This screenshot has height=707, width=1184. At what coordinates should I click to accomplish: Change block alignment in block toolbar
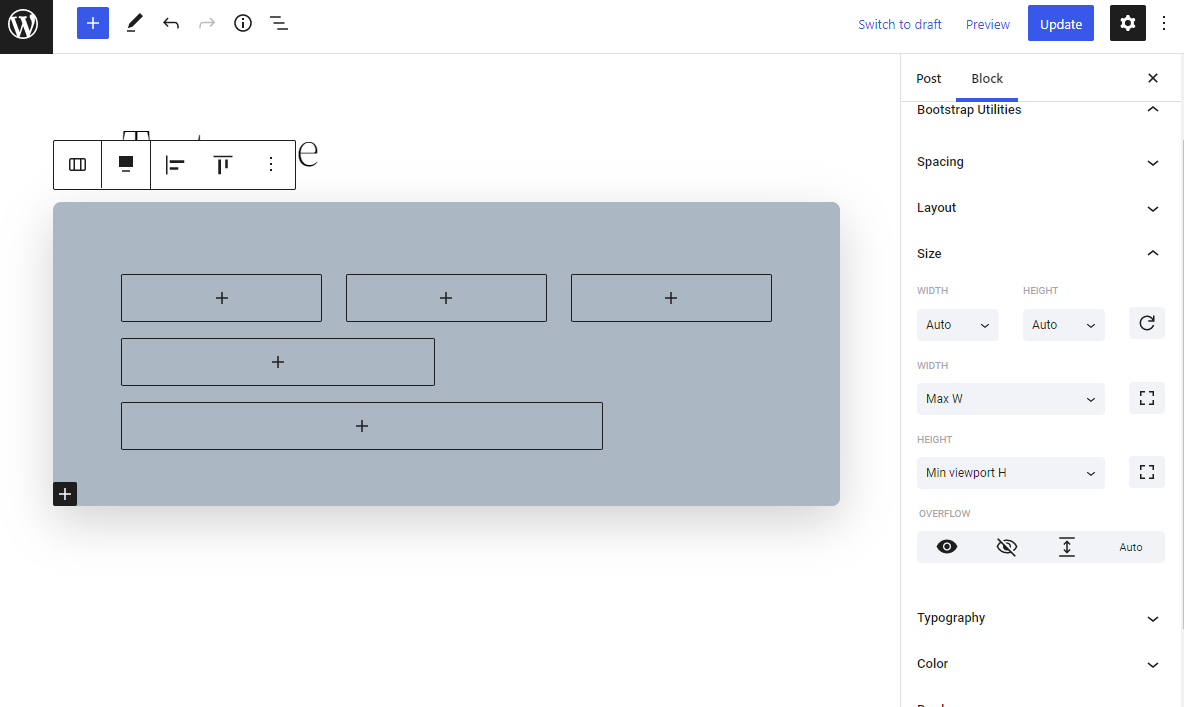[x=126, y=165]
